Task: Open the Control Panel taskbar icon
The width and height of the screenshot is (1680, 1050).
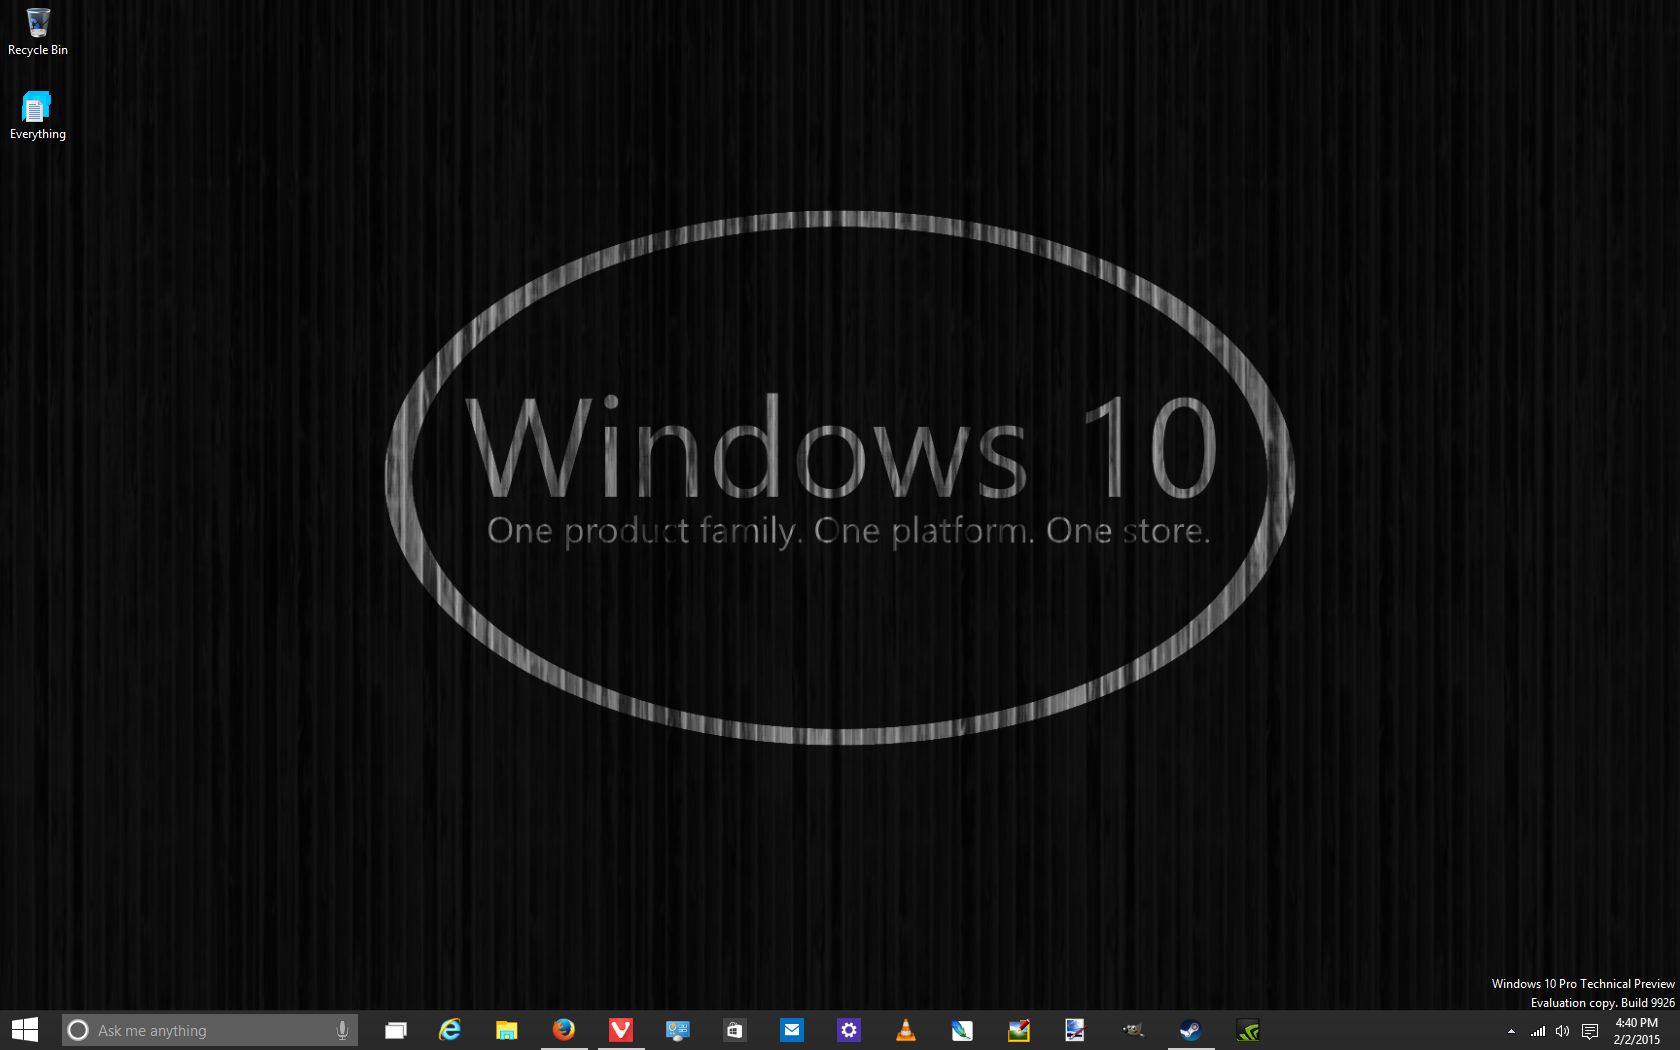Action: click(x=678, y=1030)
